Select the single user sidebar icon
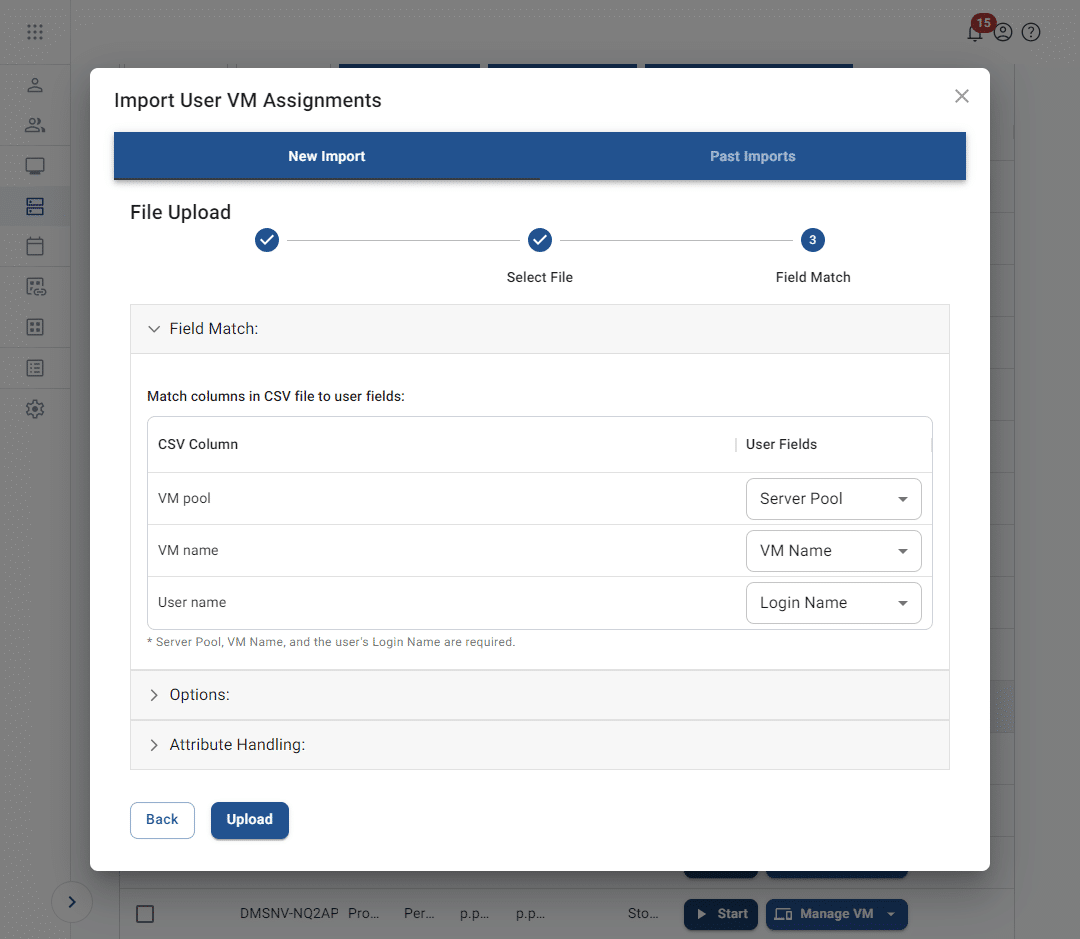This screenshot has height=939, width=1080. point(35,85)
